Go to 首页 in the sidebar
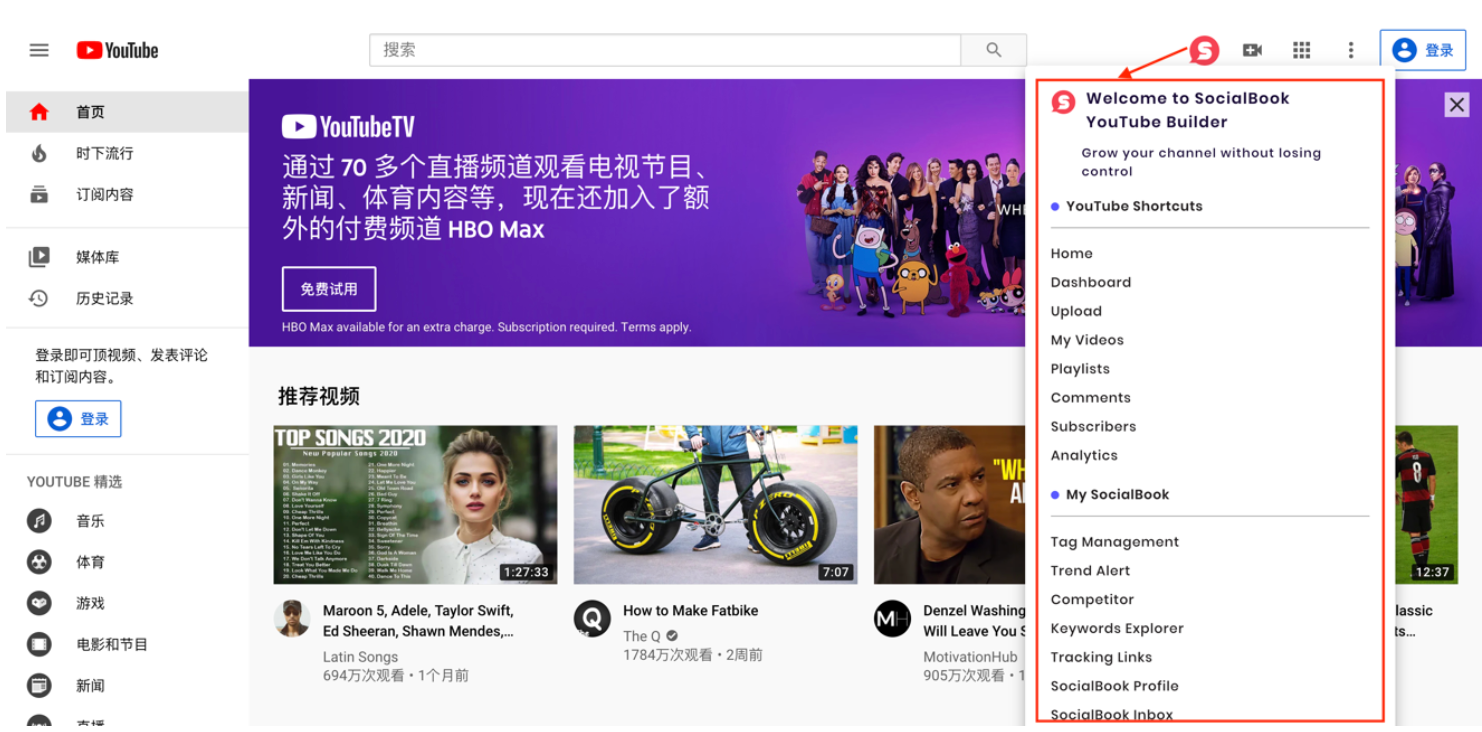This screenshot has width=1482, height=732. click(127, 112)
